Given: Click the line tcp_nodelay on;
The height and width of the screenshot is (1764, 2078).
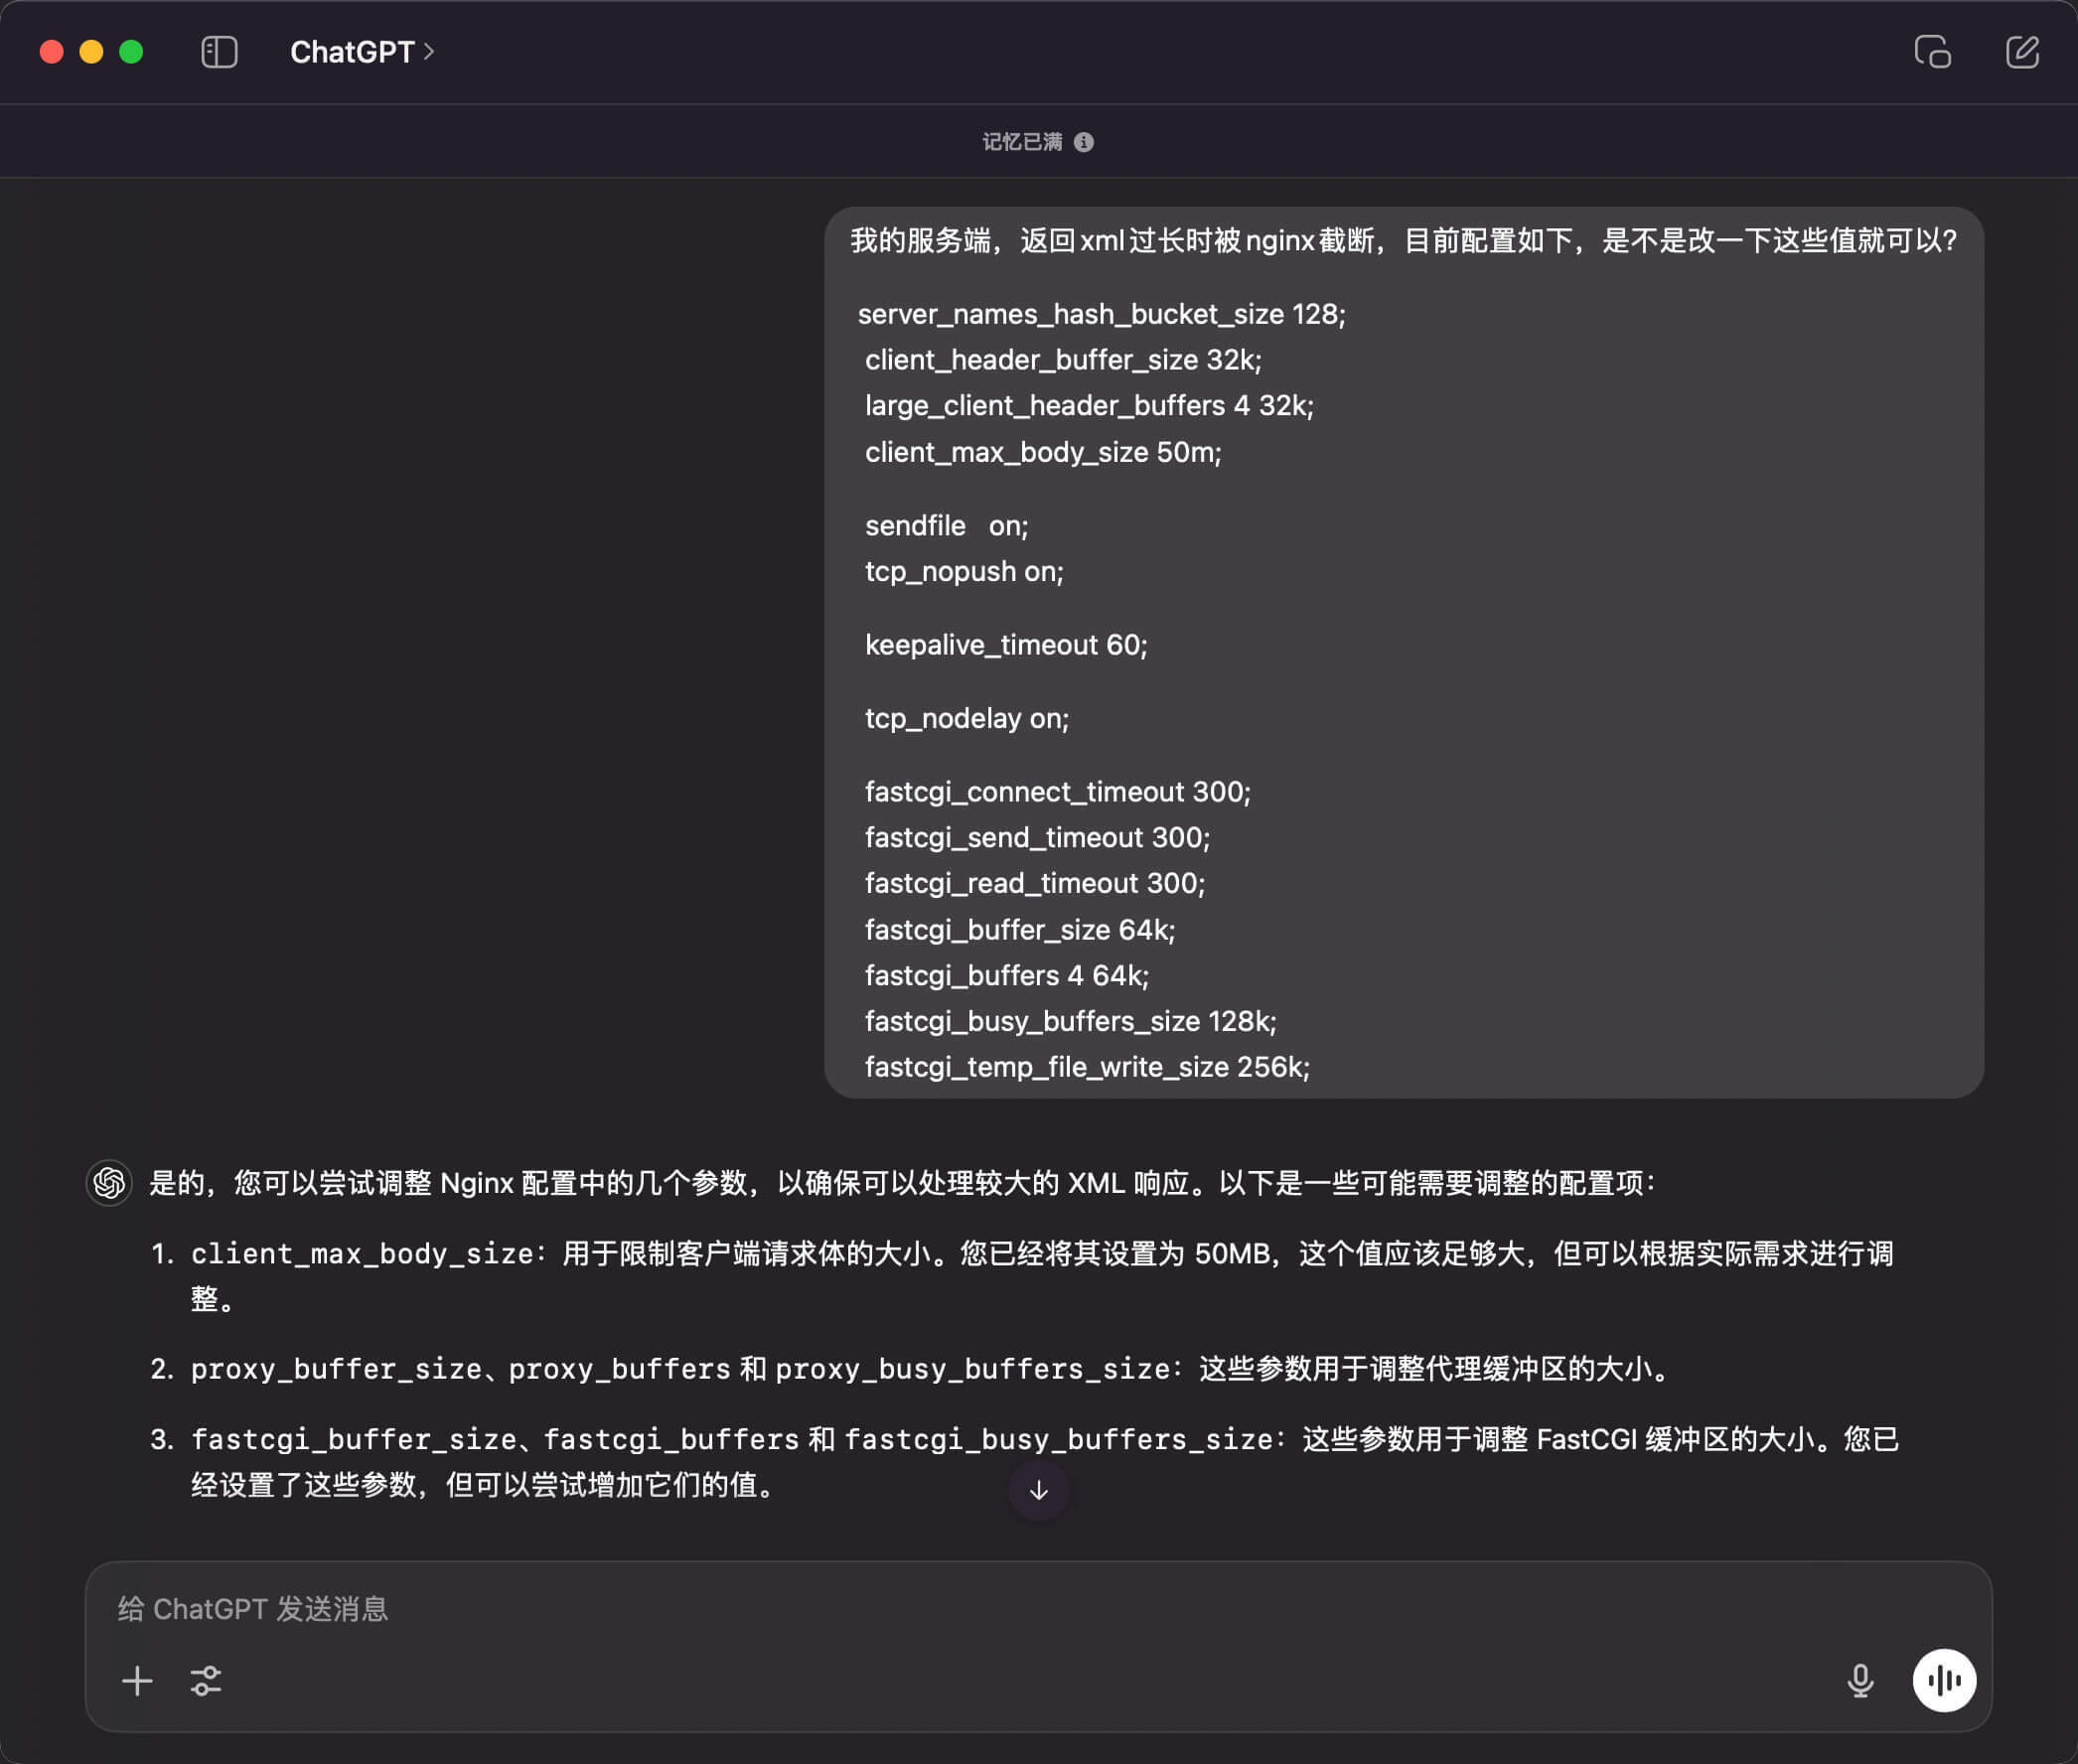Looking at the screenshot, I should click(x=967, y=718).
